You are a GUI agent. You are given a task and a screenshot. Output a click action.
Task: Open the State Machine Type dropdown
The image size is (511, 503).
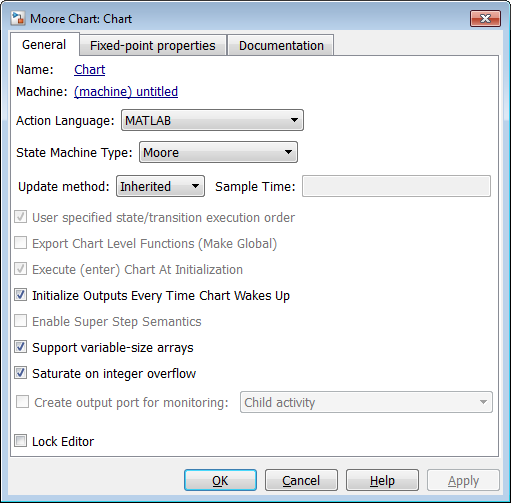[218, 152]
